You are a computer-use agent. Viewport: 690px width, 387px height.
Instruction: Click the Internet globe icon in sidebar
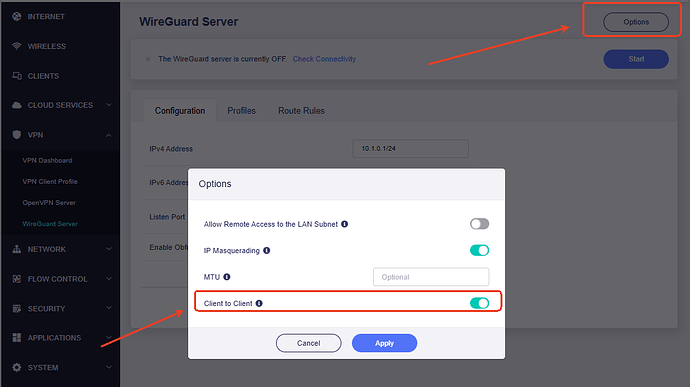click(x=17, y=17)
